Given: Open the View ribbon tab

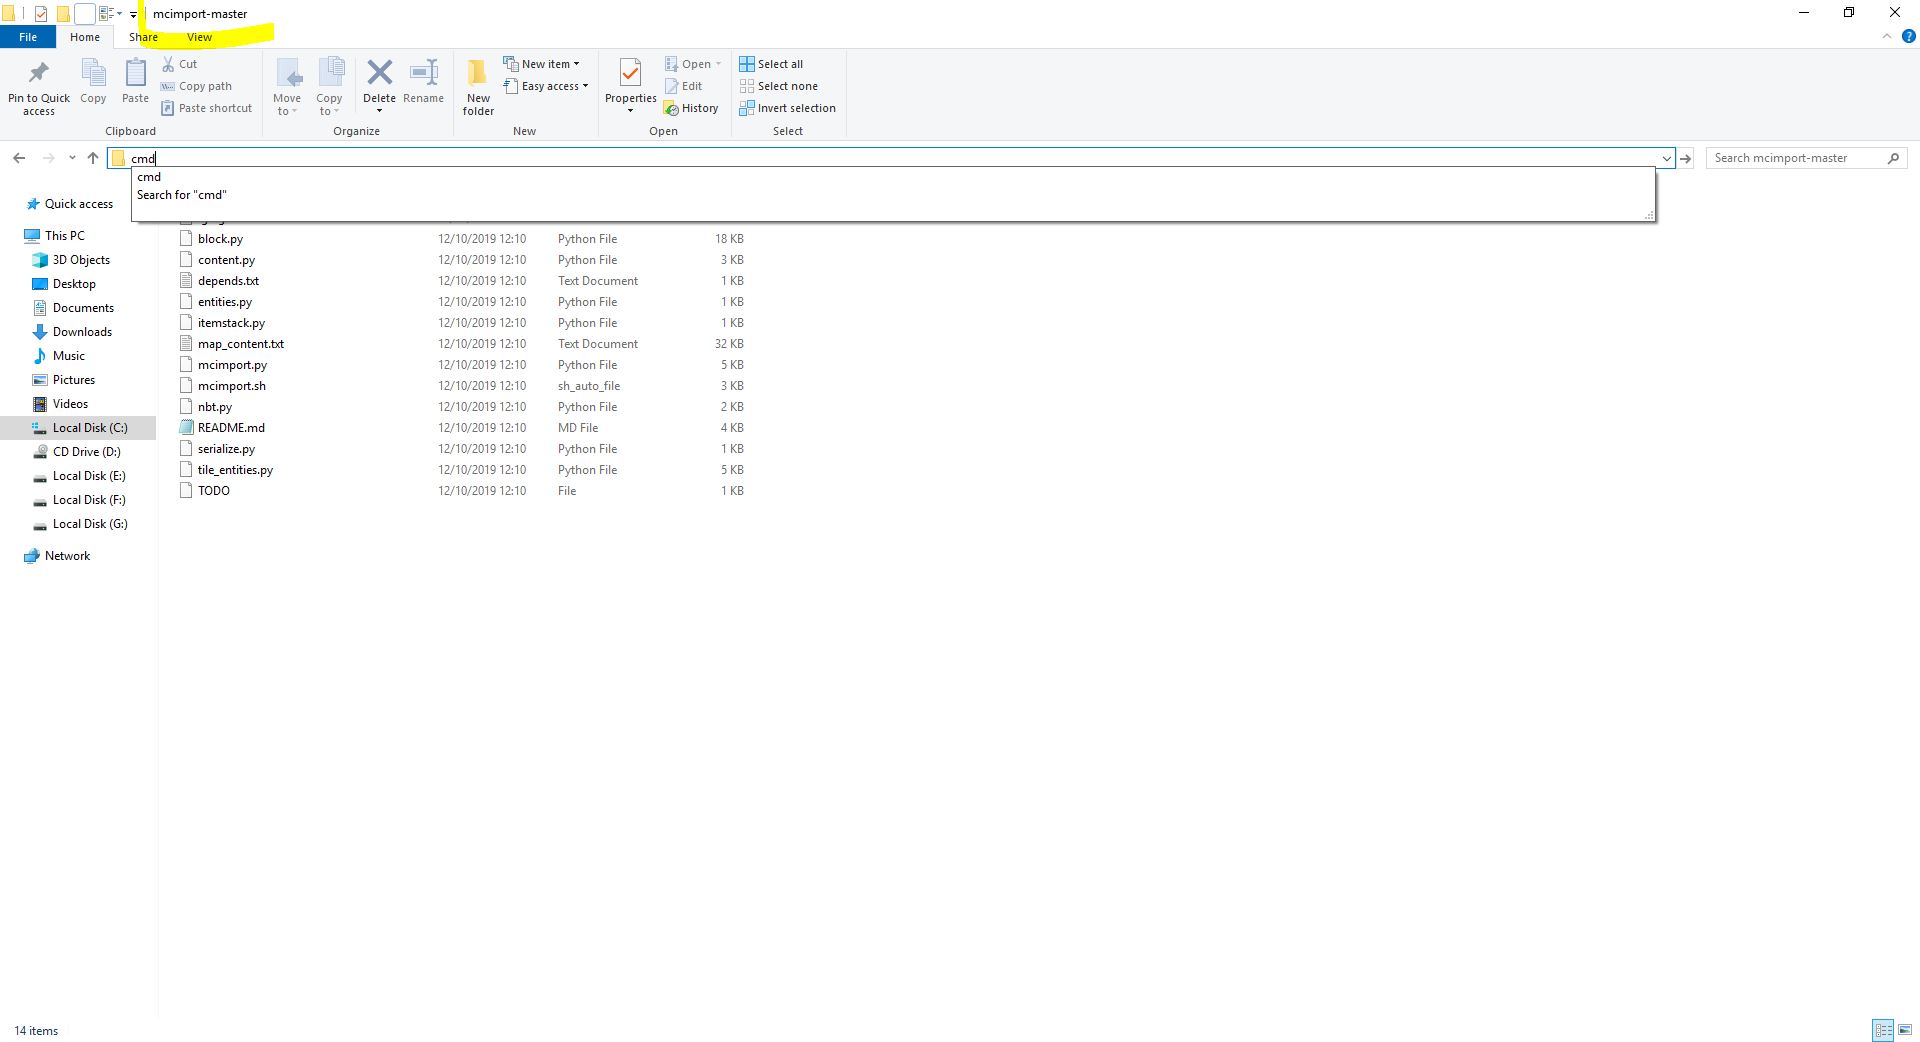Looking at the screenshot, I should [x=199, y=37].
